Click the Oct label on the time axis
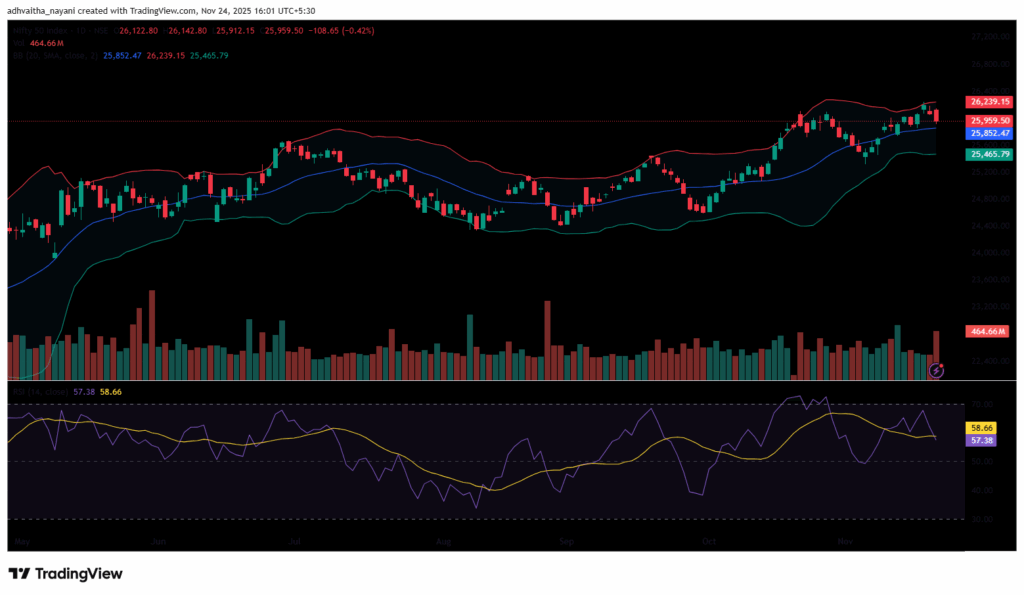Screen dimensions: 1024x595 tap(709, 541)
